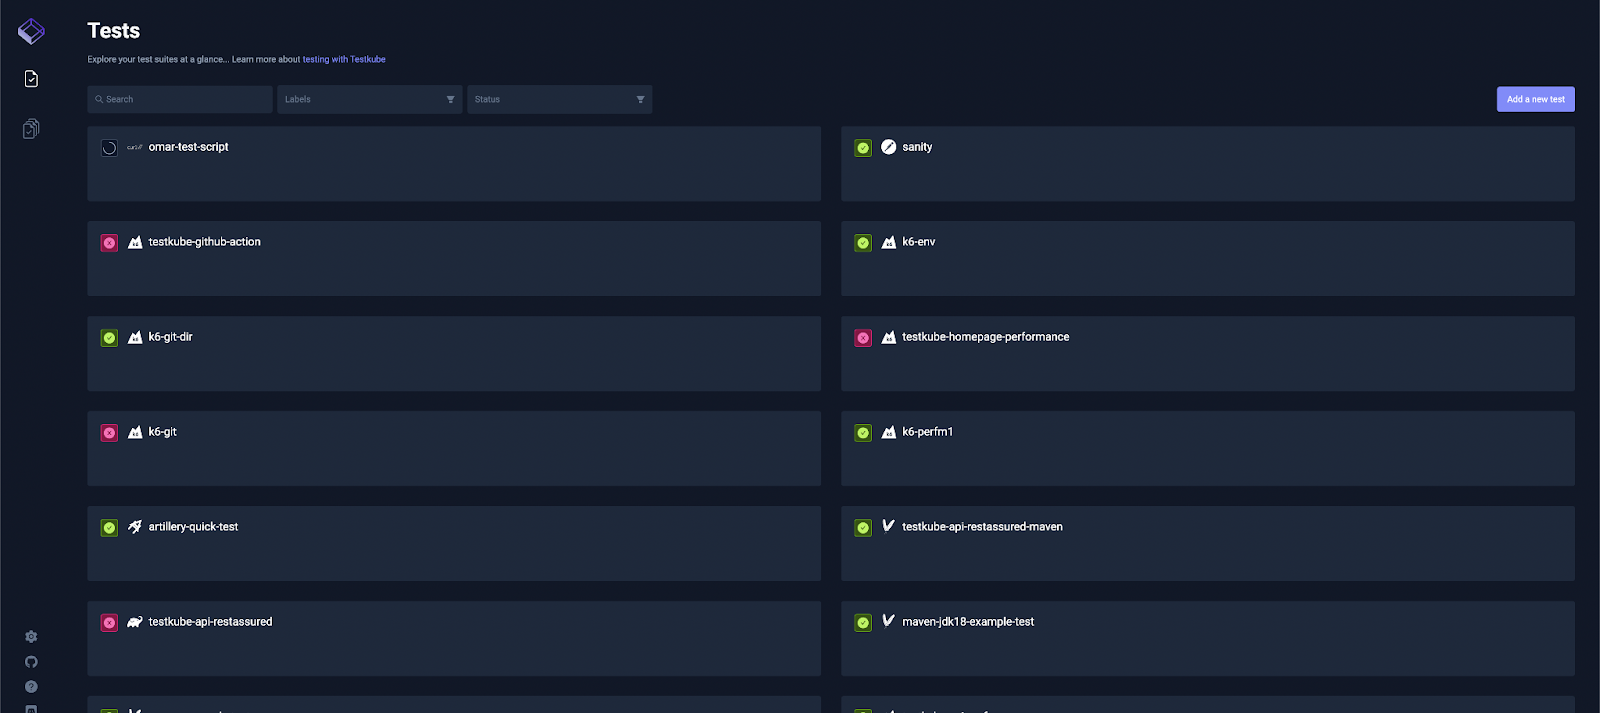Screen dimensions: 1600x713
Task: Open the sanity test
Action: [x=1207, y=163]
